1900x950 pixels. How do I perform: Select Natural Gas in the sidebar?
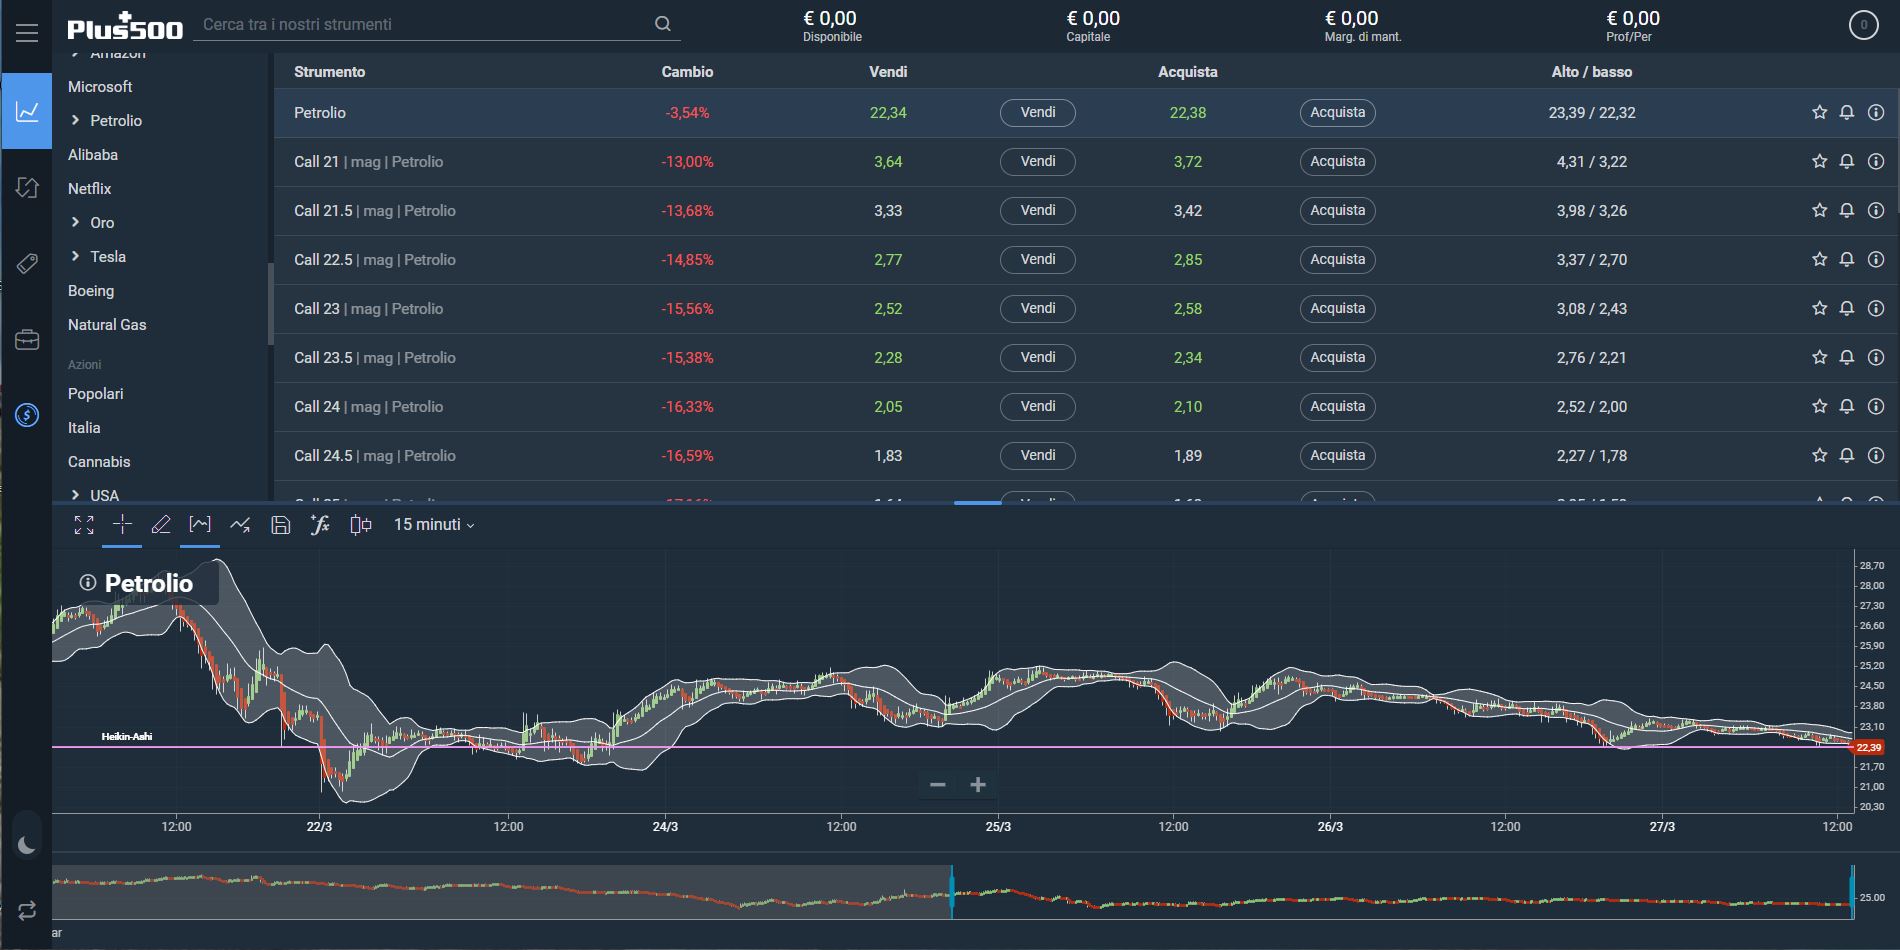tap(107, 325)
